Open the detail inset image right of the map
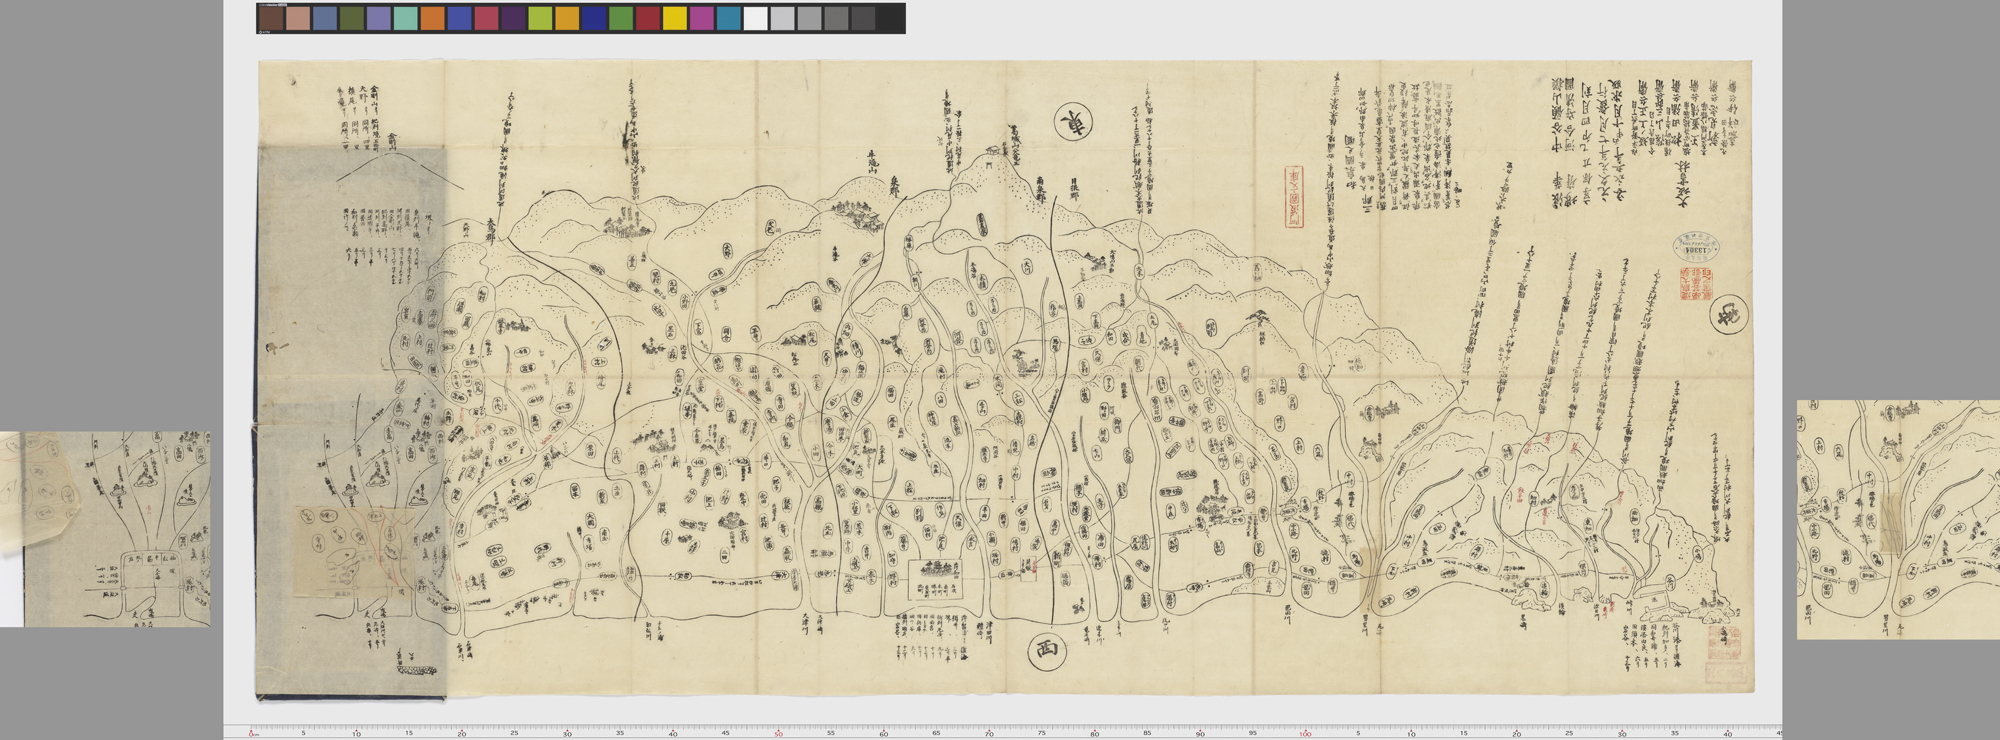 tap(1898, 519)
